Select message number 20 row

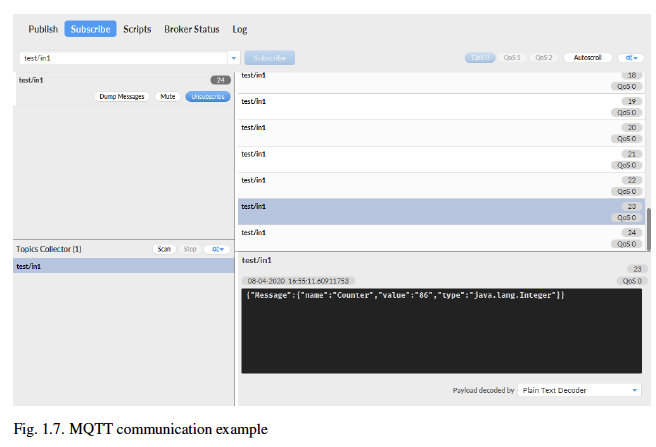click(442, 133)
